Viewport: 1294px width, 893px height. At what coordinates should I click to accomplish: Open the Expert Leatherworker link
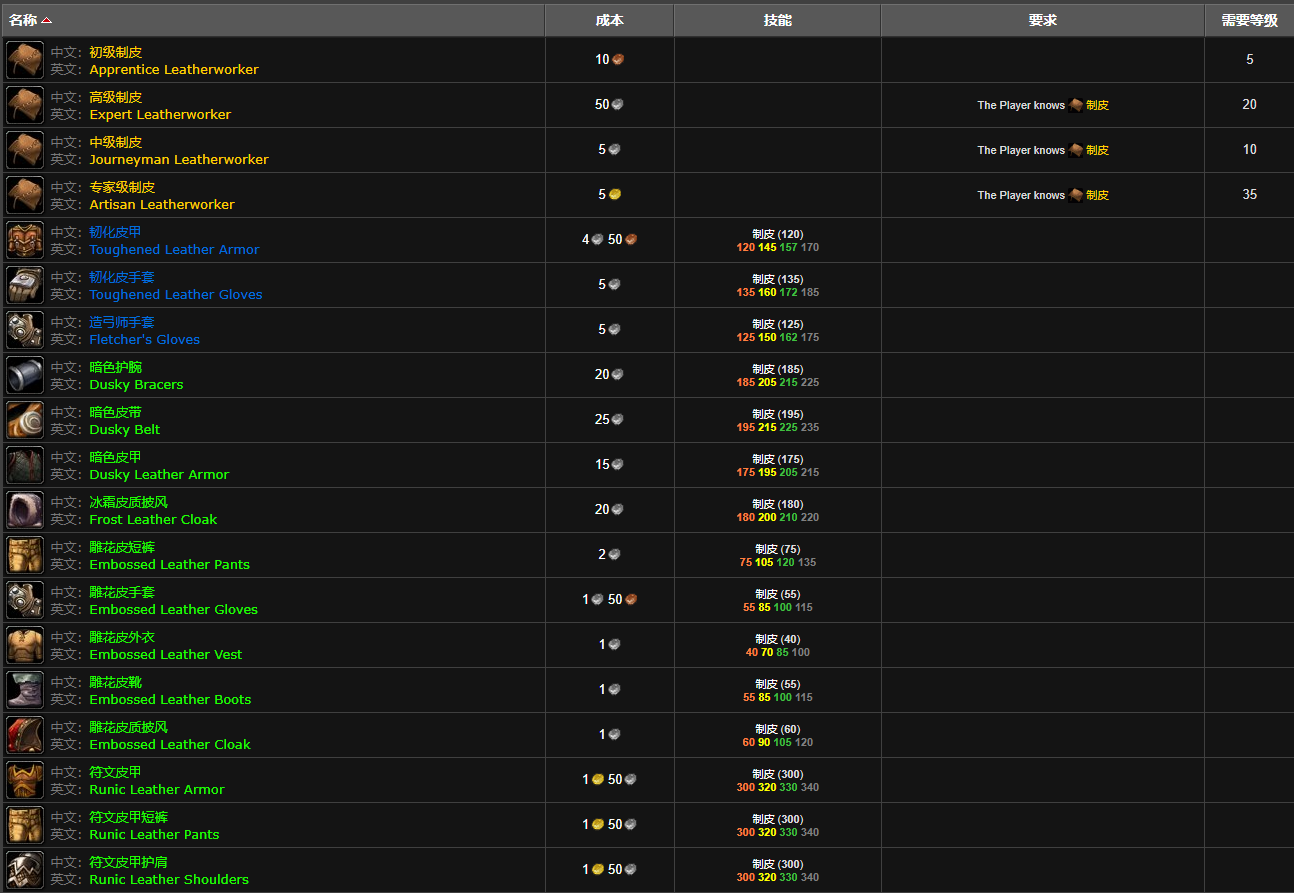click(160, 115)
